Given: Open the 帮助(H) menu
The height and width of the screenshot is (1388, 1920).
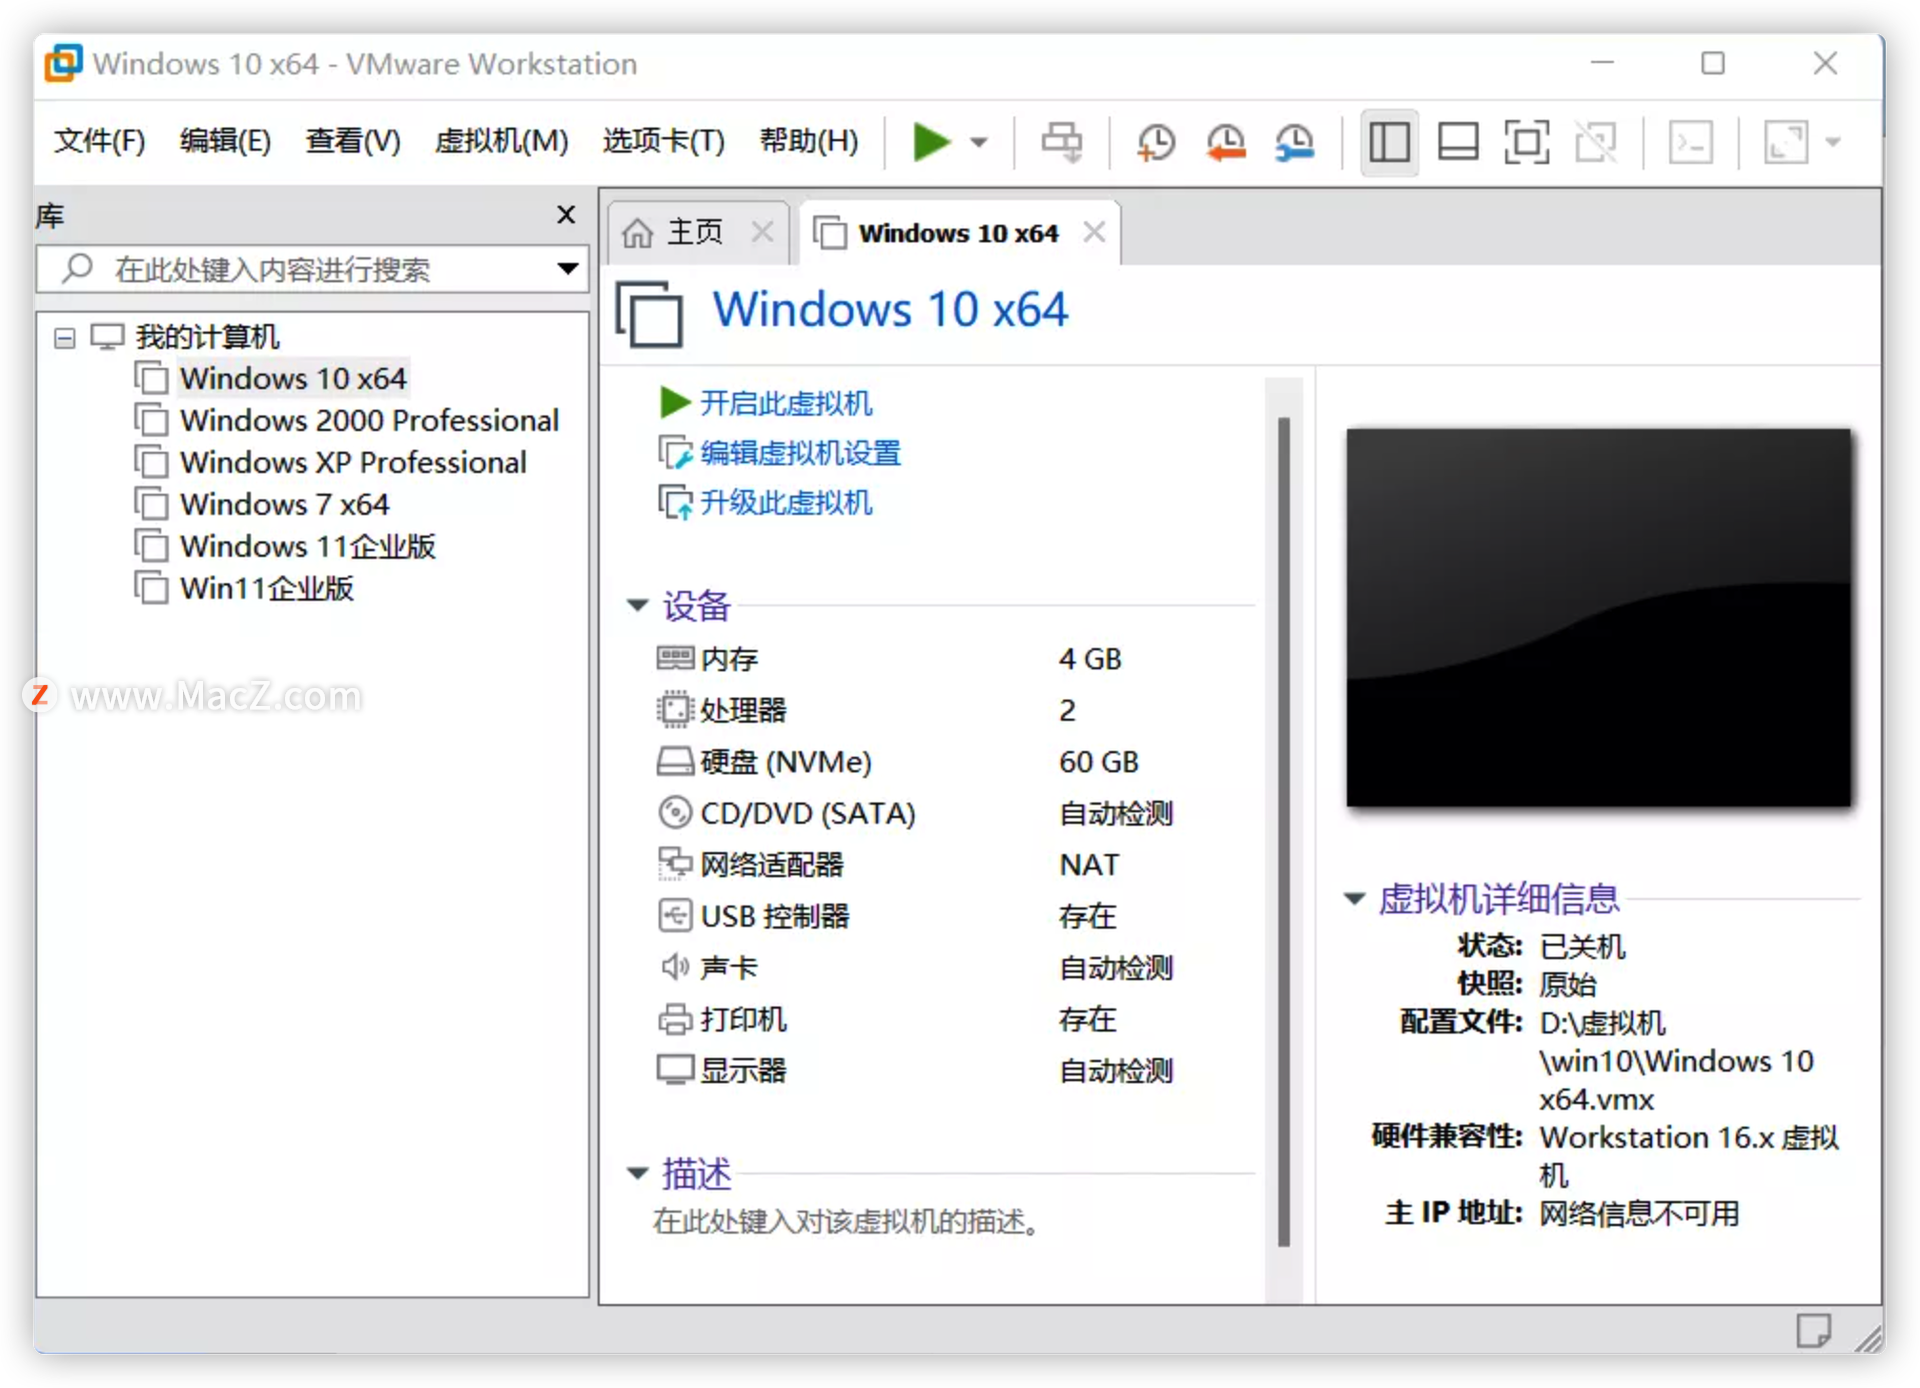Looking at the screenshot, I should point(809,141).
